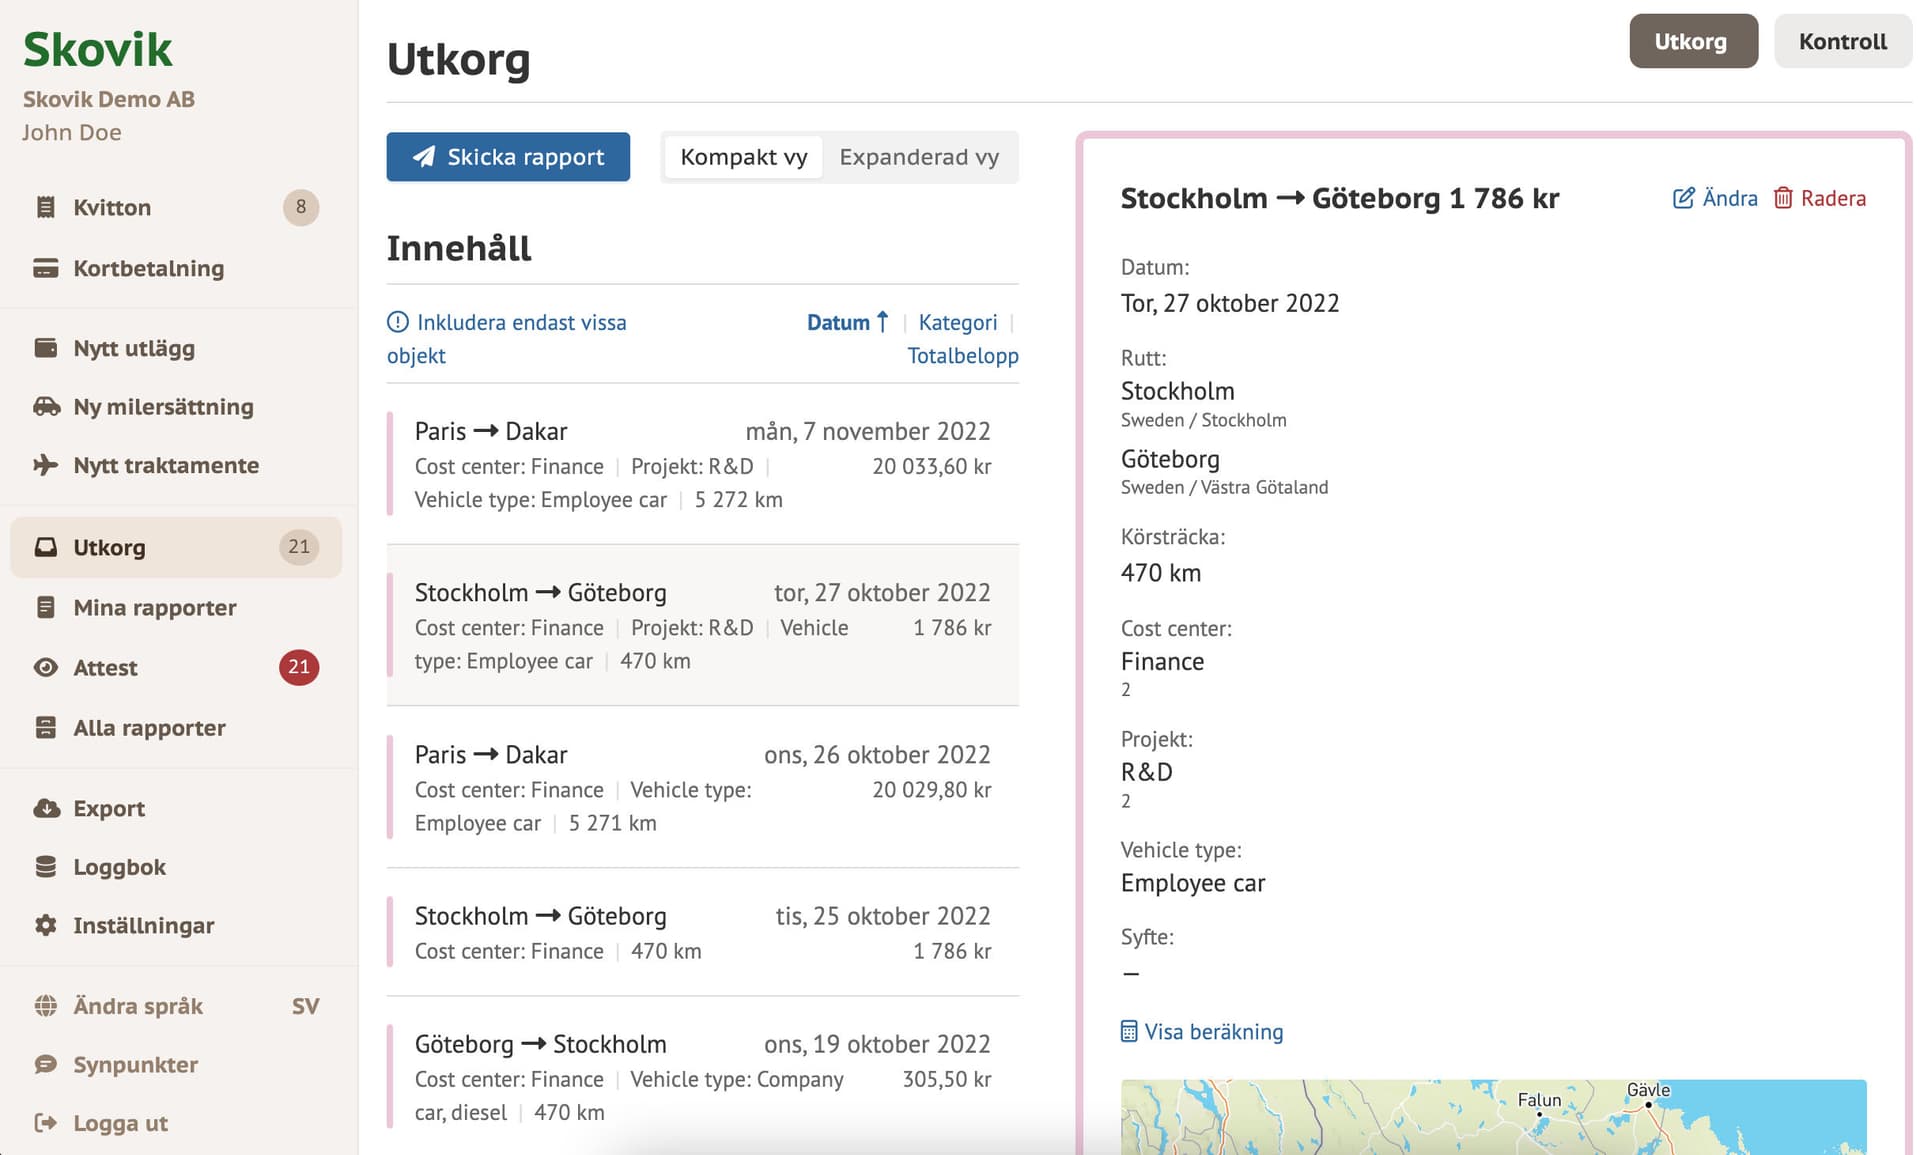Edit the trip with Ändra
This screenshot has height=1155, width=1920.
(x=1715, y=198)
